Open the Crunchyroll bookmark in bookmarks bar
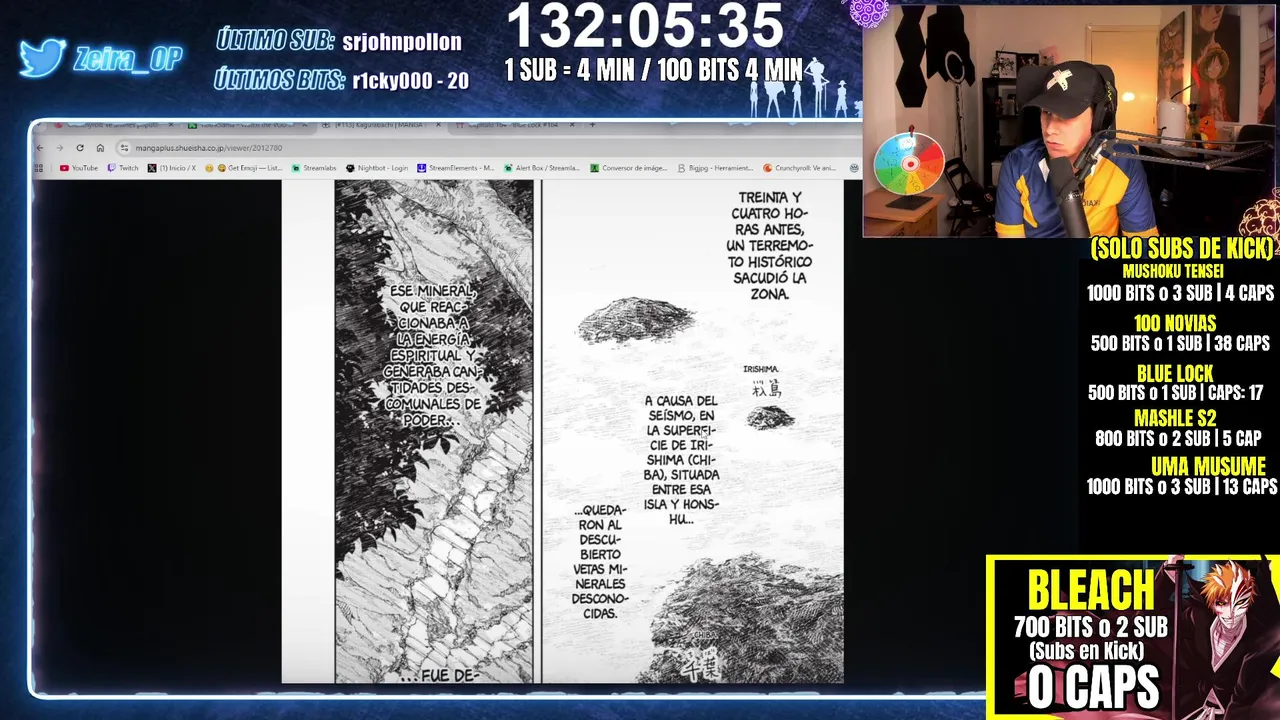 click(x=799, y=168)
